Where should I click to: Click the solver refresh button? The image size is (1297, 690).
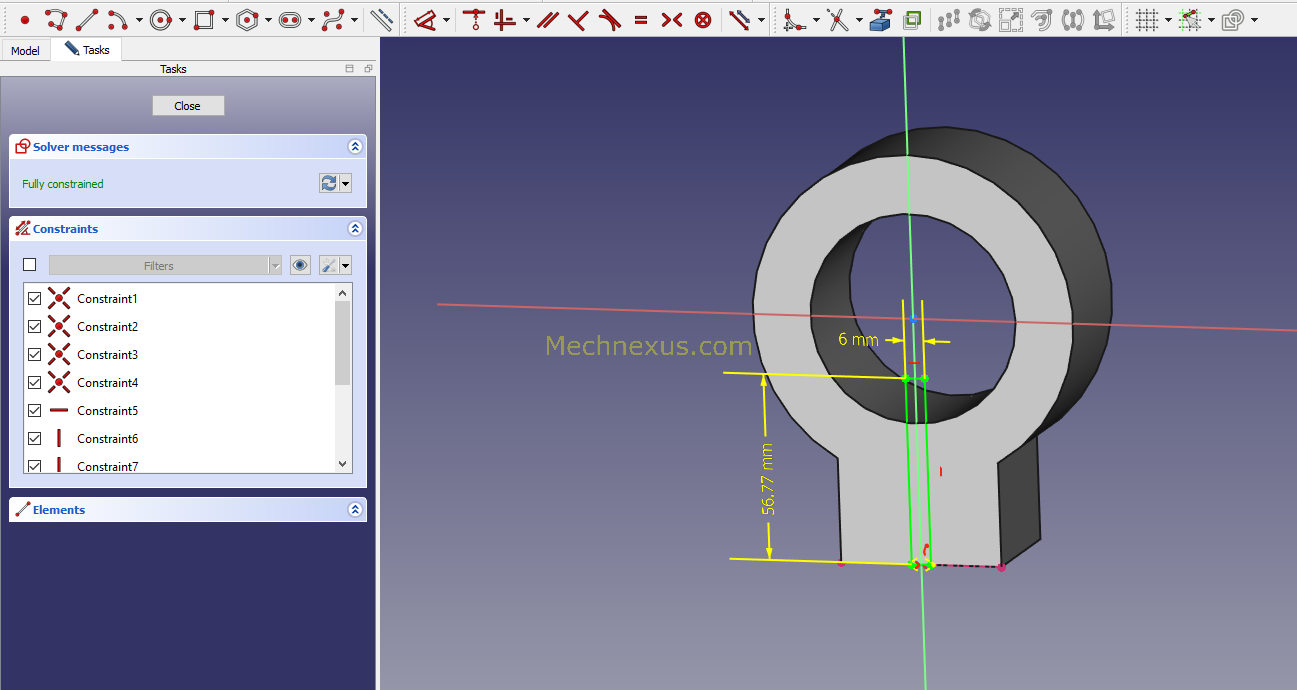click(x=330, y=183)
